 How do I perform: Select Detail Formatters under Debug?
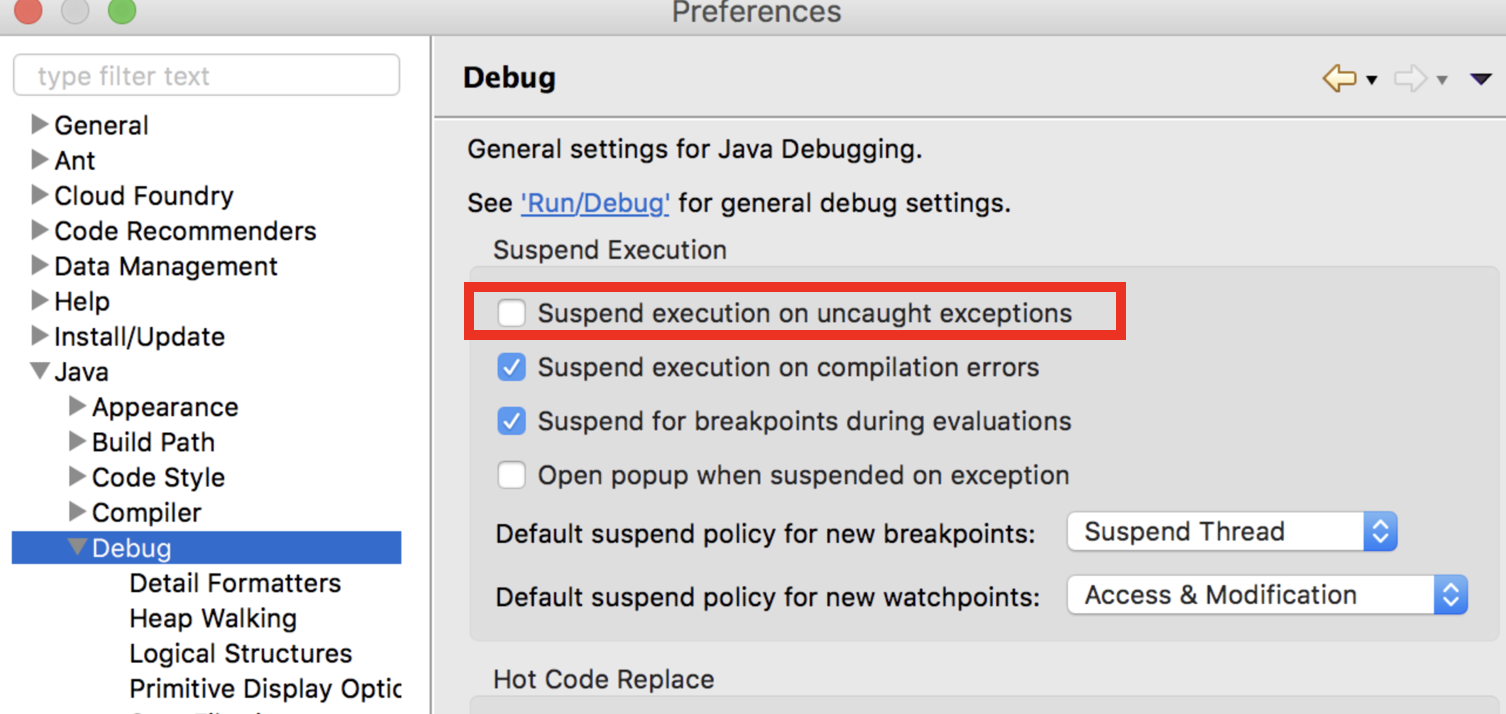click(233, 583)
